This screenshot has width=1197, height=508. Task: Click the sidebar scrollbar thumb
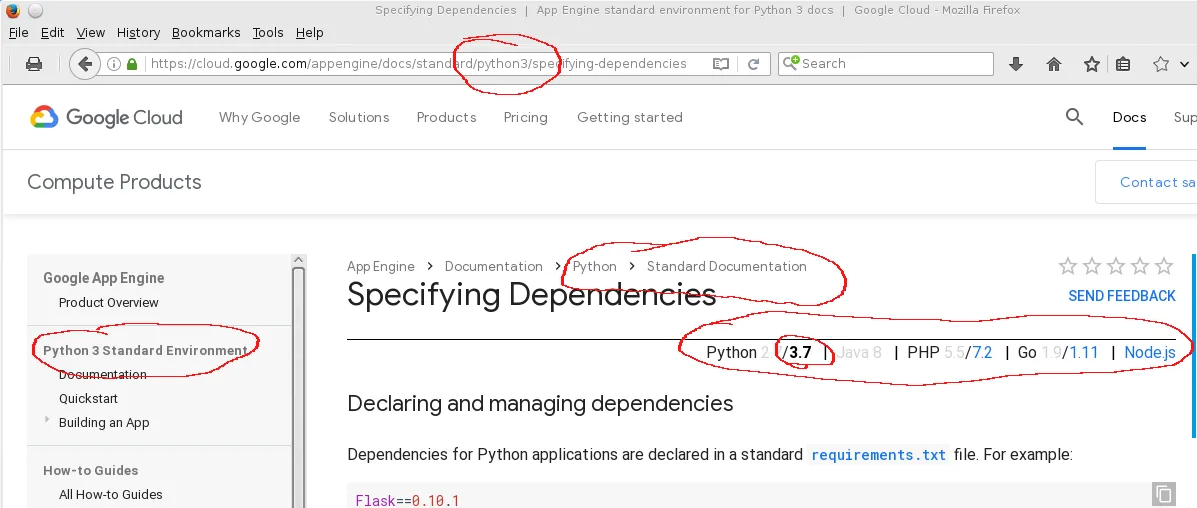point(298,386)
